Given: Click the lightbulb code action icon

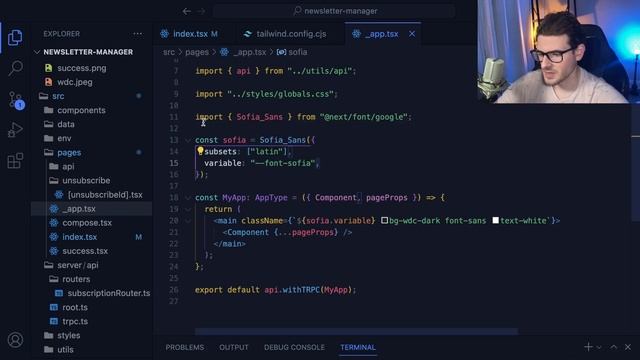Looking at the screenshot, I should (200, 151).
